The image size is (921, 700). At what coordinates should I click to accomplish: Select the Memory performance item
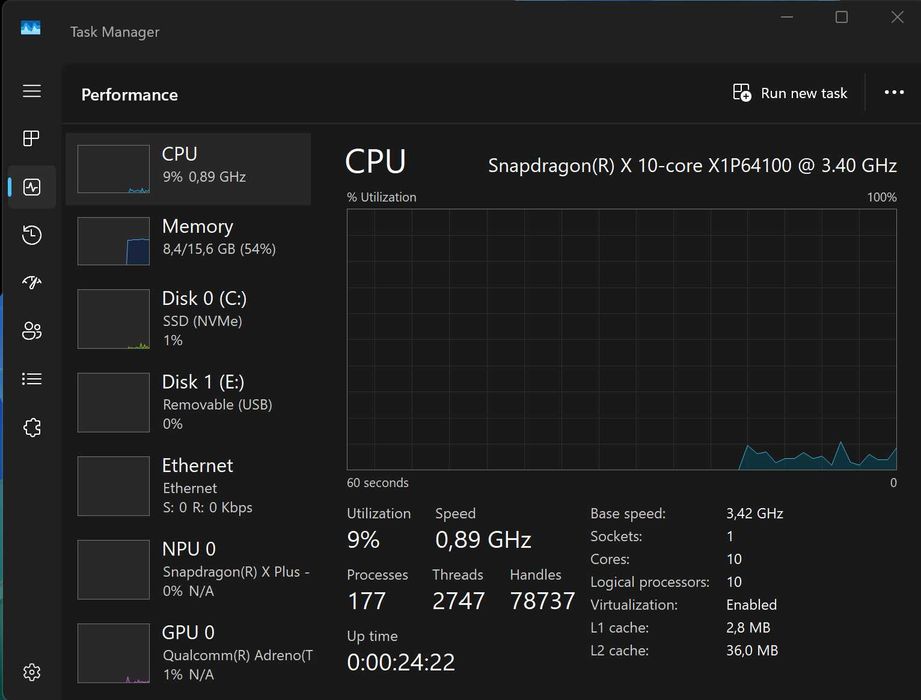188,241
